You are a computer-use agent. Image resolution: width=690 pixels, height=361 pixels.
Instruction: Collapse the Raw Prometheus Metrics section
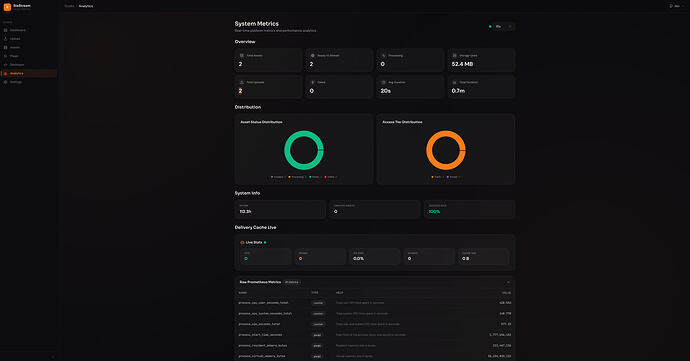point(508,282)
